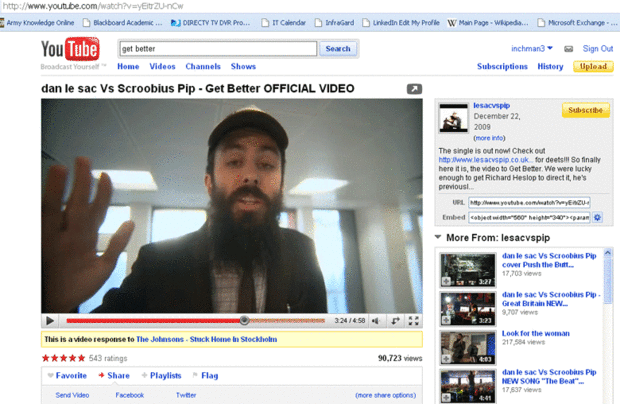
Task: Add the 4:03 video to the queue with plus icon
Action: coord(446,359)
